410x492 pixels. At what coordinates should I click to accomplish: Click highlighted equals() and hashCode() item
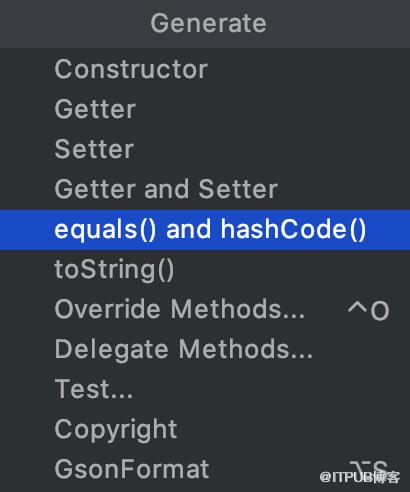[x=205, y=230]
